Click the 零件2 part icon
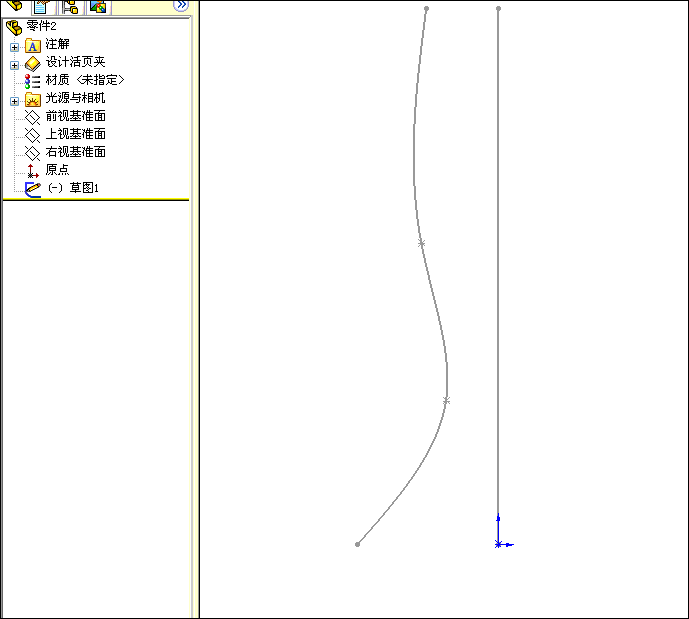The width and height of the screenshot is (689, 619). (x=14, y=28)
